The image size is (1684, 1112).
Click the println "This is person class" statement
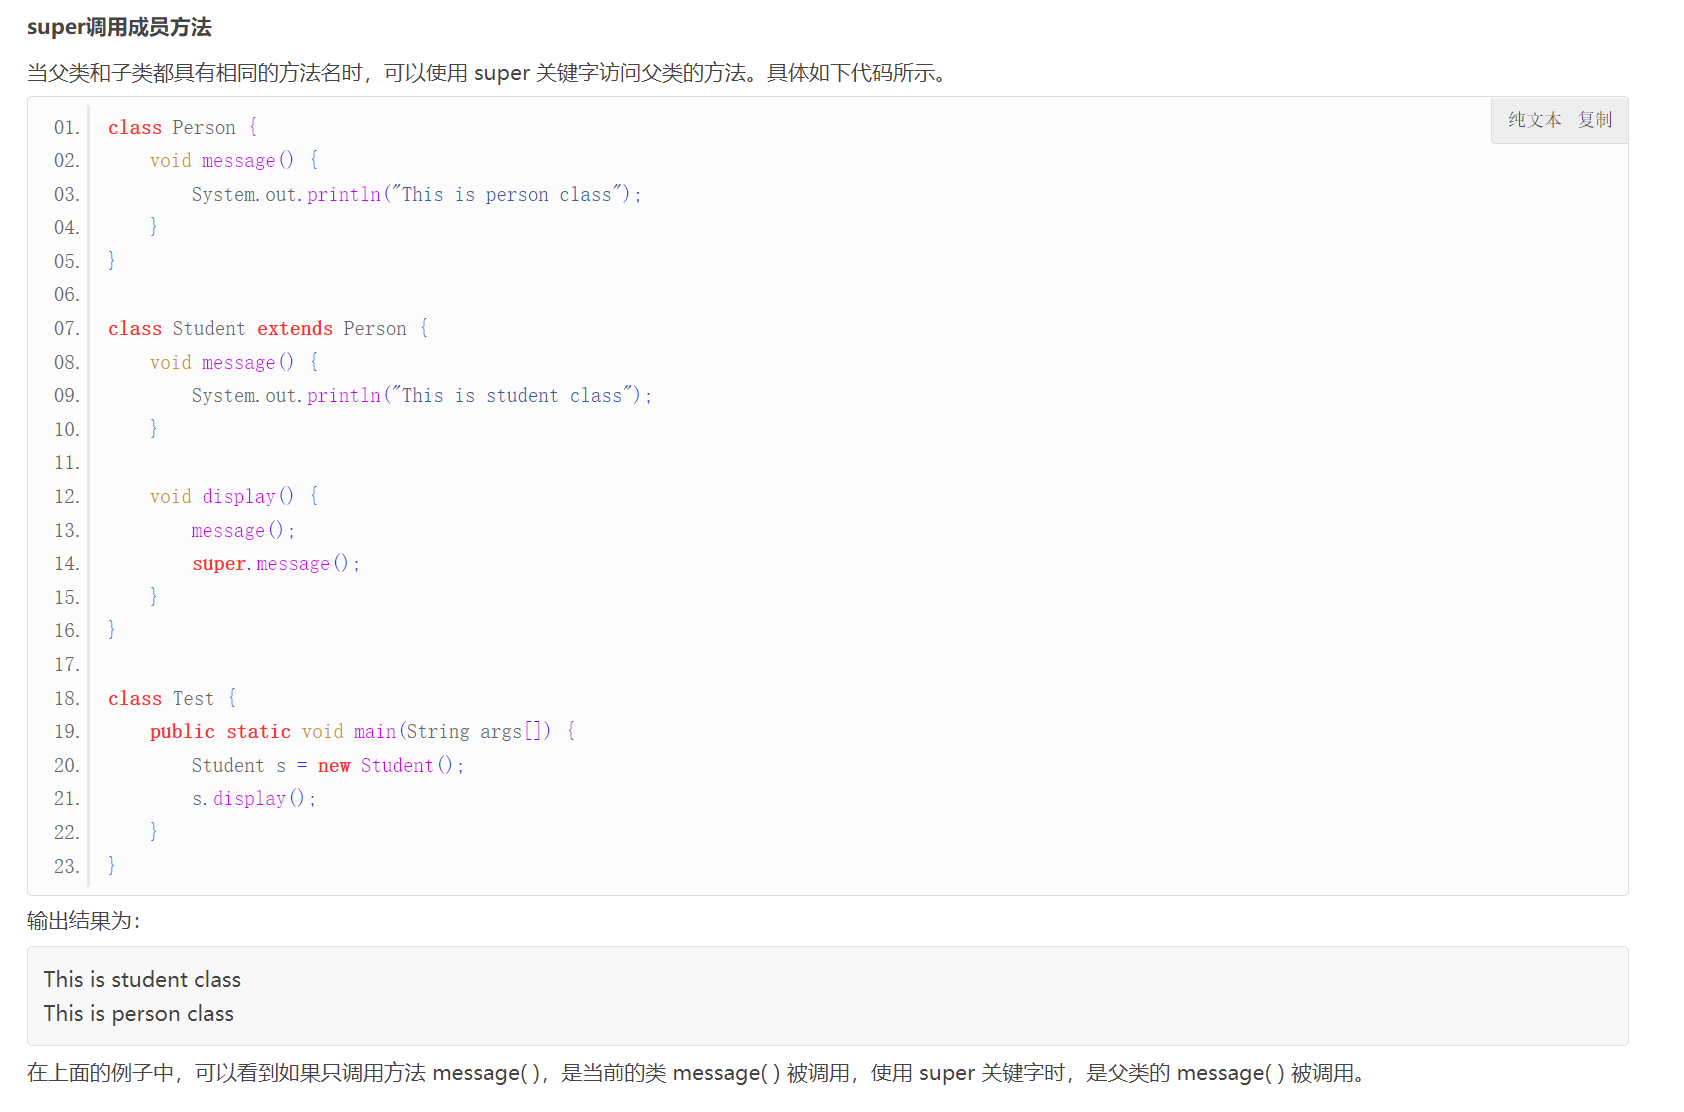(x=416, y=194)
